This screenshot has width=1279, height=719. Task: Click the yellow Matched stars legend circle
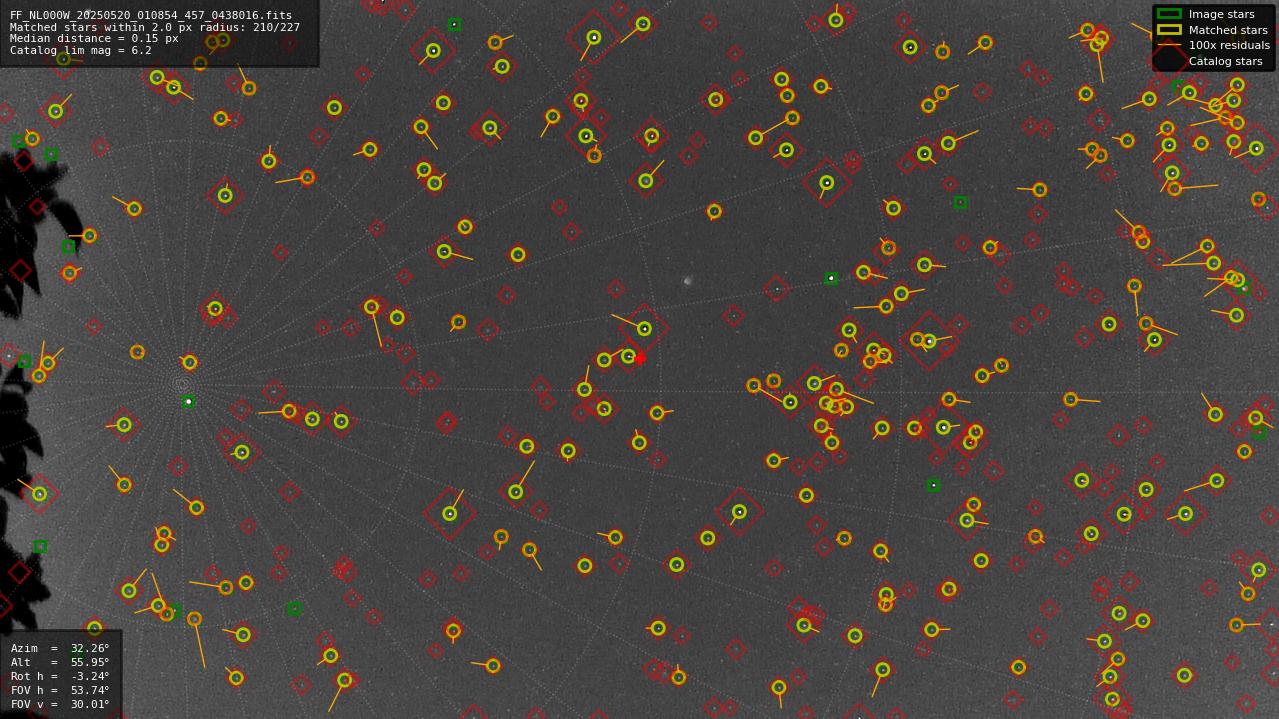point(1168,30)
